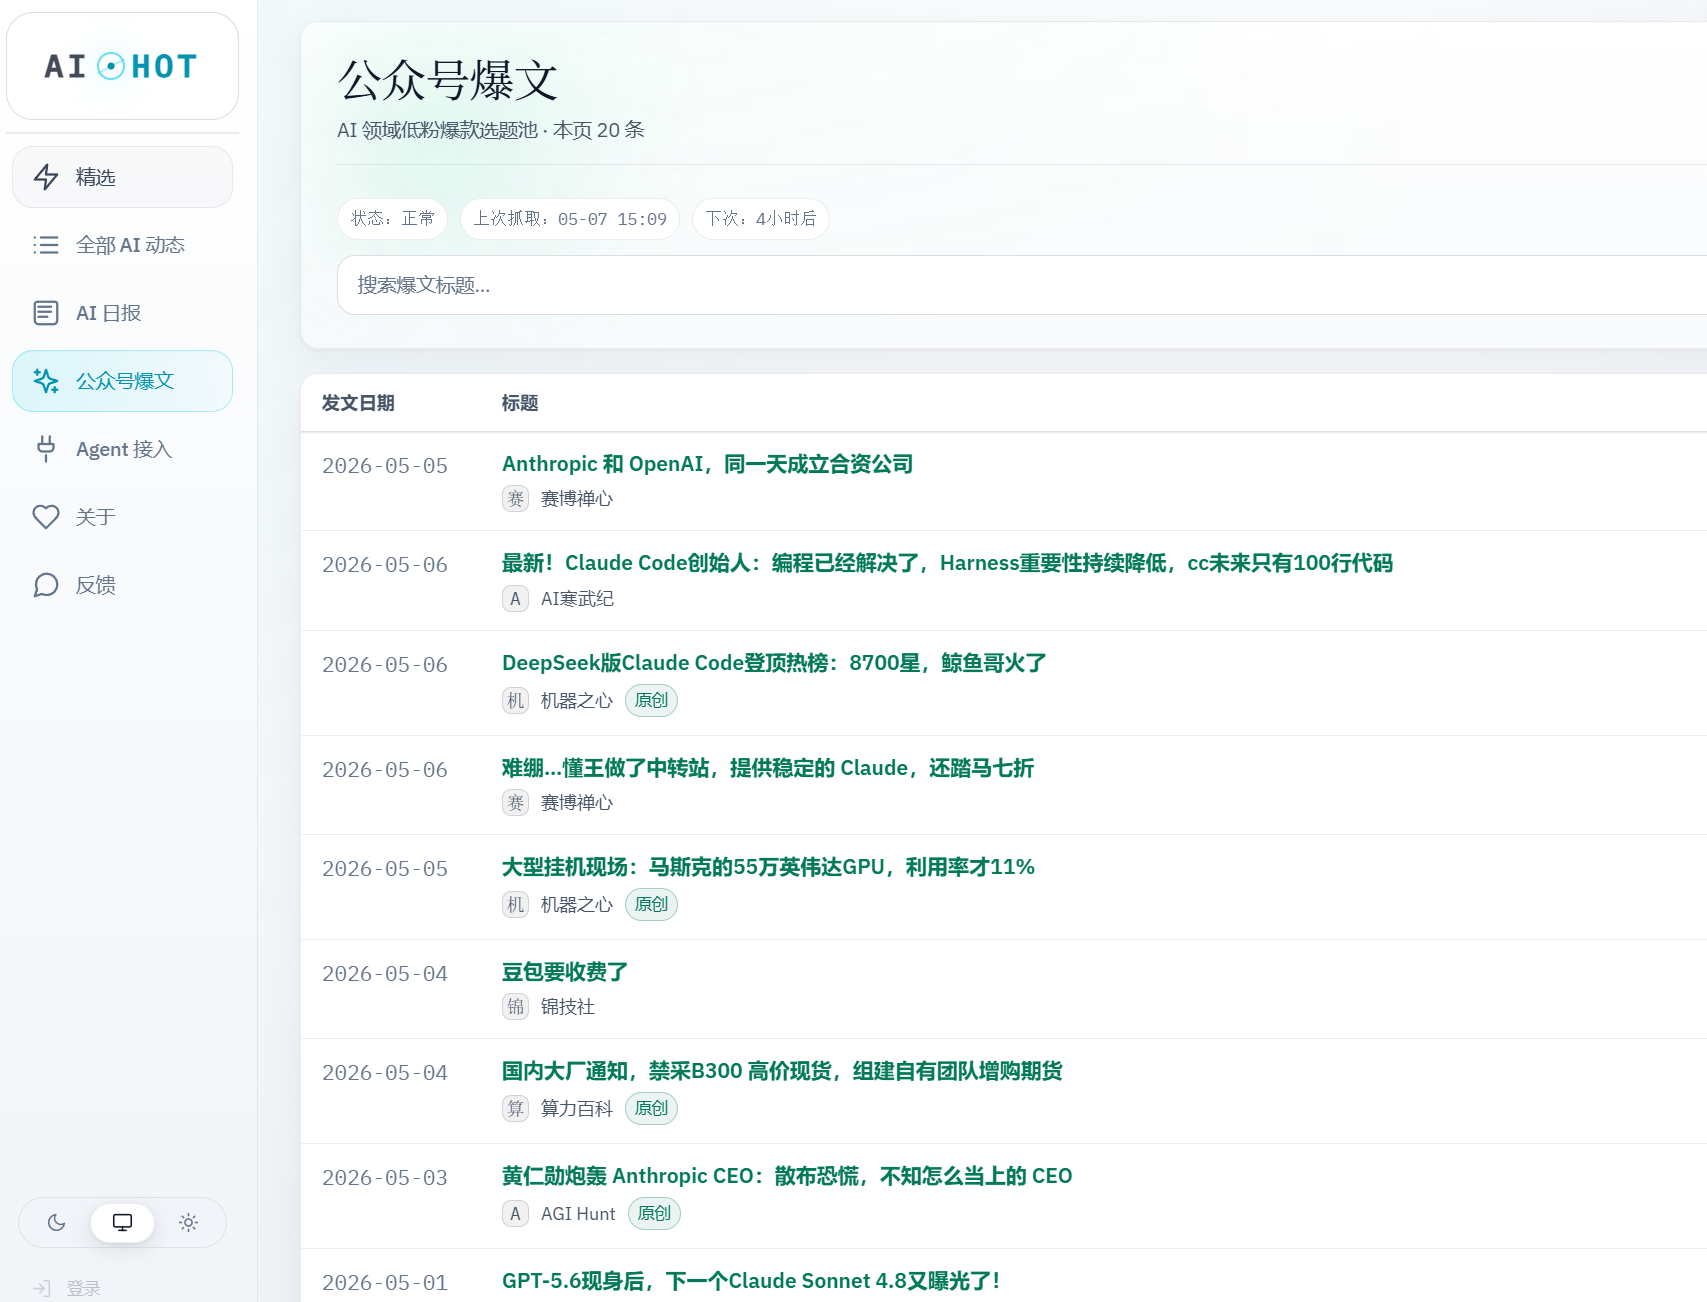
Task: Click the 下次：4小时后 pill
Action: pos(761,219)
